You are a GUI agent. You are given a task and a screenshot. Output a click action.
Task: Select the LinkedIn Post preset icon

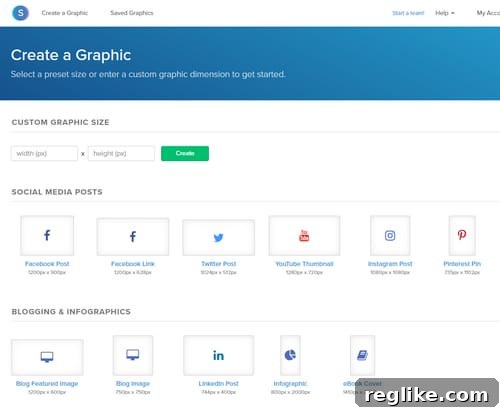pos(219,355)
